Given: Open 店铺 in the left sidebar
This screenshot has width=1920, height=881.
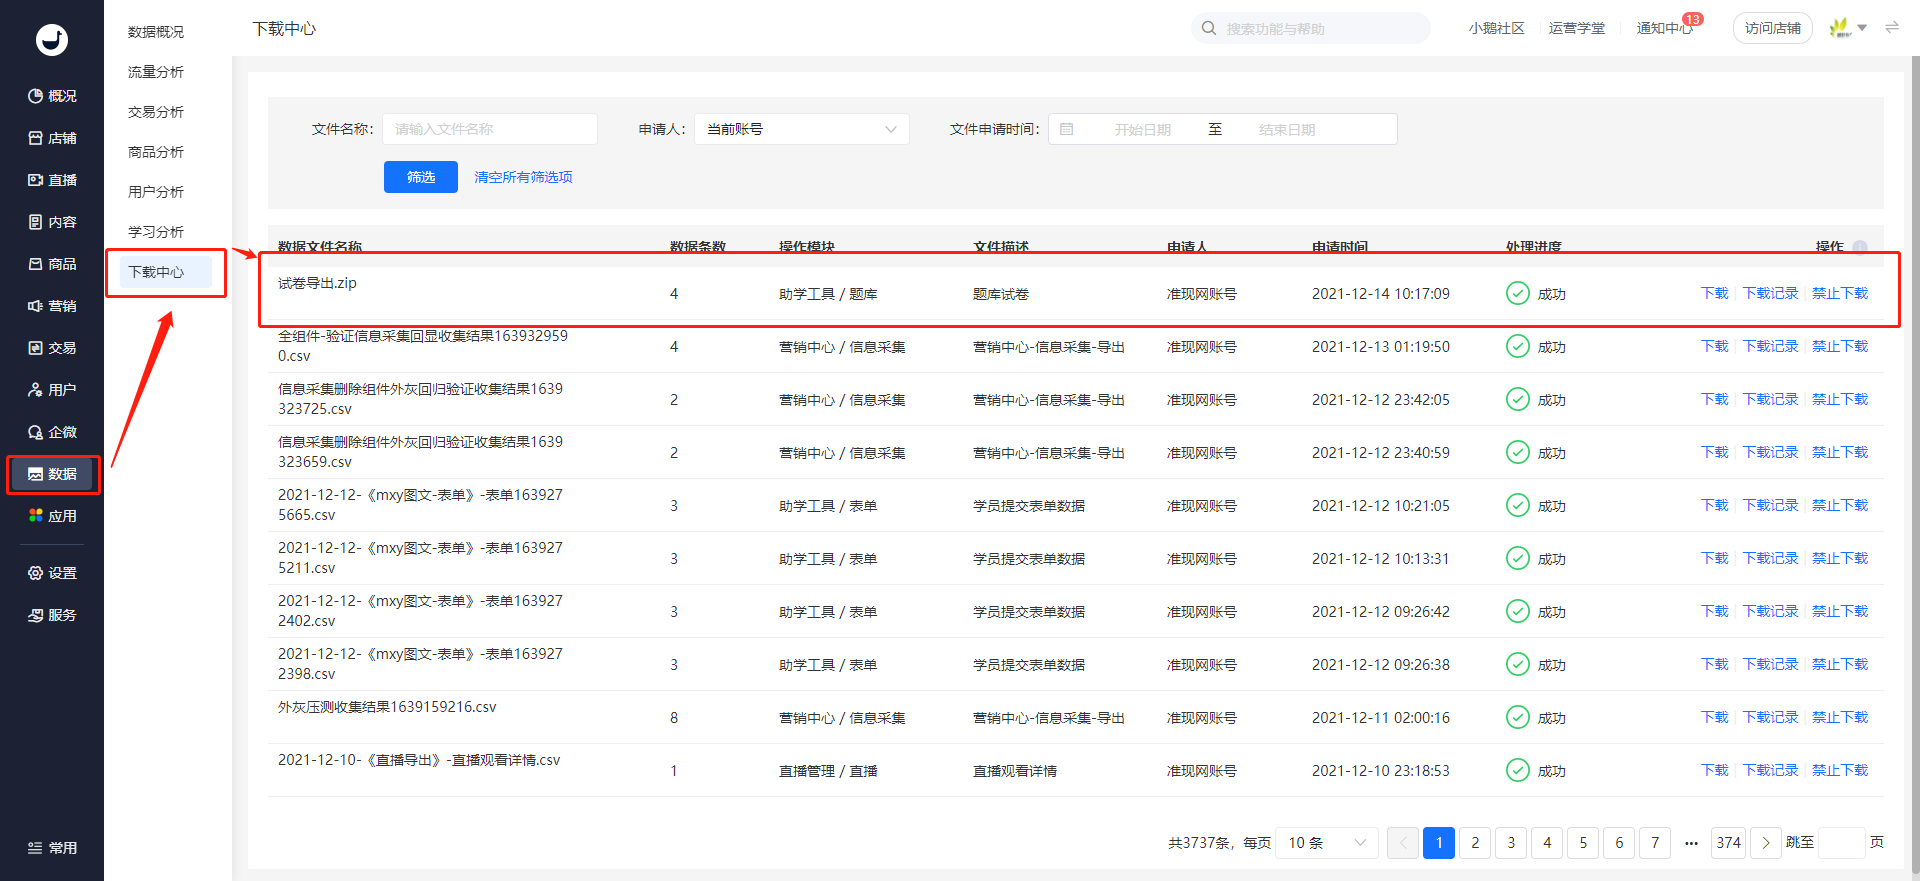Looking at the screenshot, I should (52, 138).
